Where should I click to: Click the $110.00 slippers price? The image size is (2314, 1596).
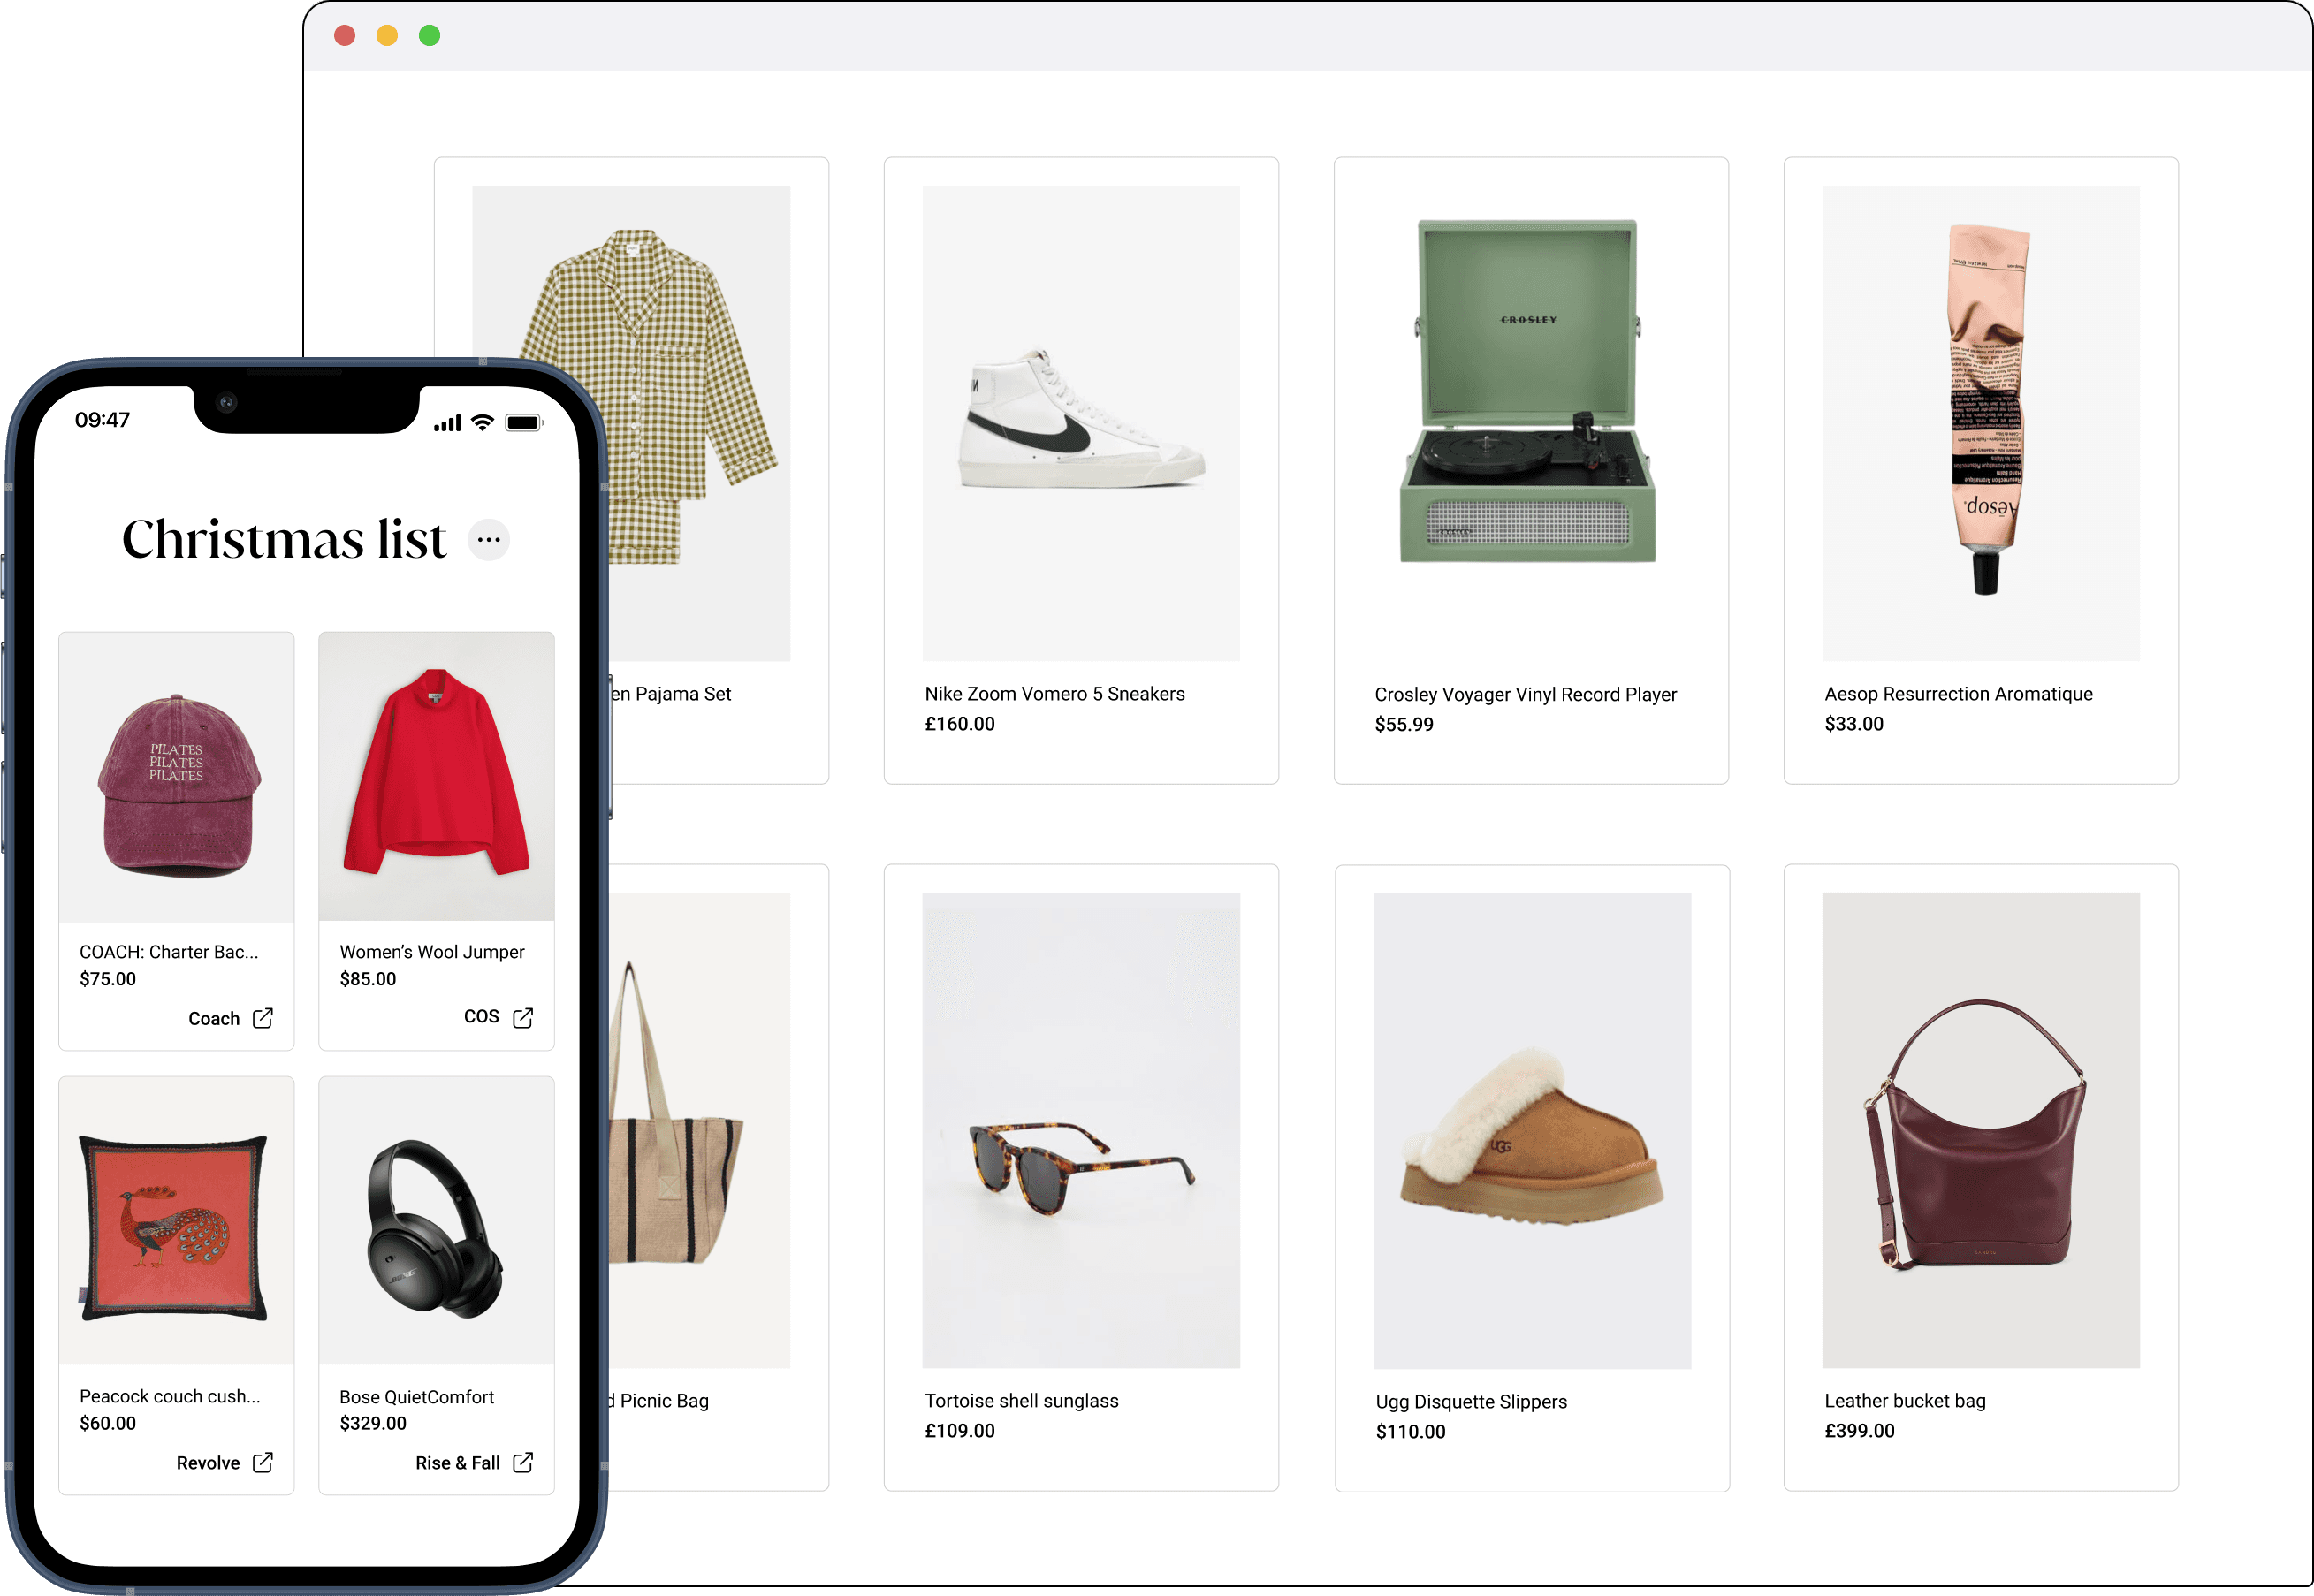tap(1411, 1432)
